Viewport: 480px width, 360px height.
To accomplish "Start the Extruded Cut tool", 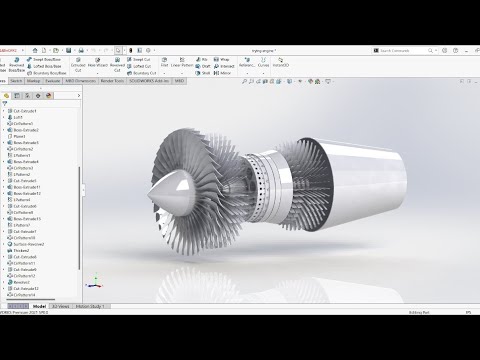I will tap(78, 64).
